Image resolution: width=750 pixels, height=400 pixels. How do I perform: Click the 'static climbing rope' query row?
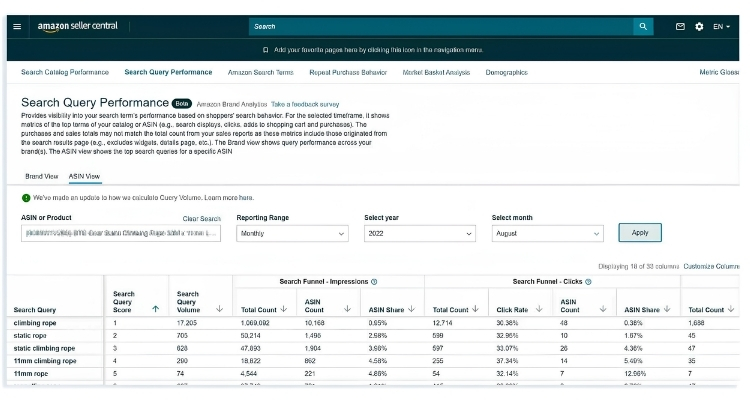coord(373,348)
